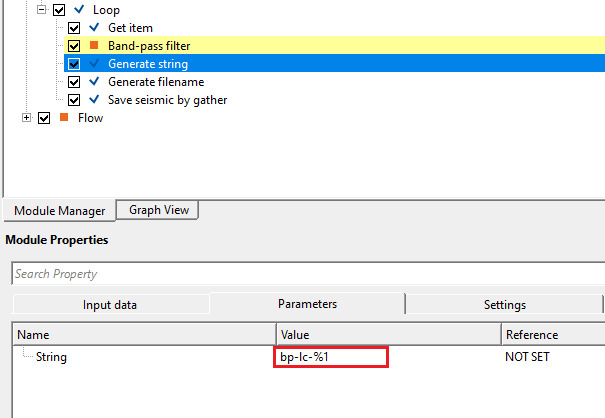The width and height of the screenshot is (605, 418).
Task: Toggle the Loop checkbox
Action: [59, 10]
